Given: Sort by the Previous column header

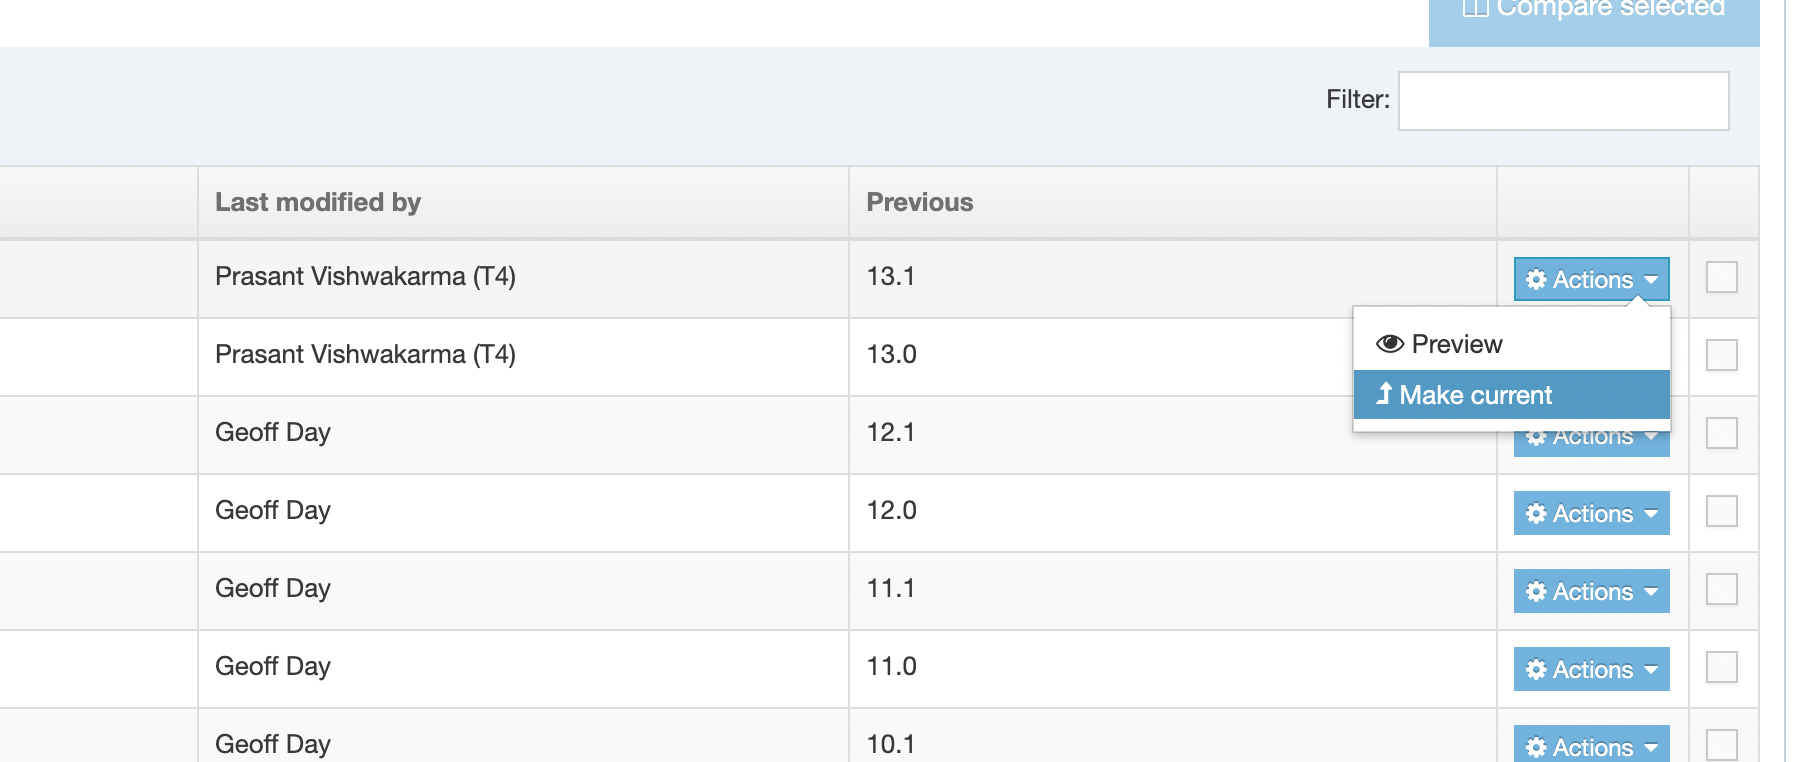Looking at the screenshot, I should [x=919, y=202].
